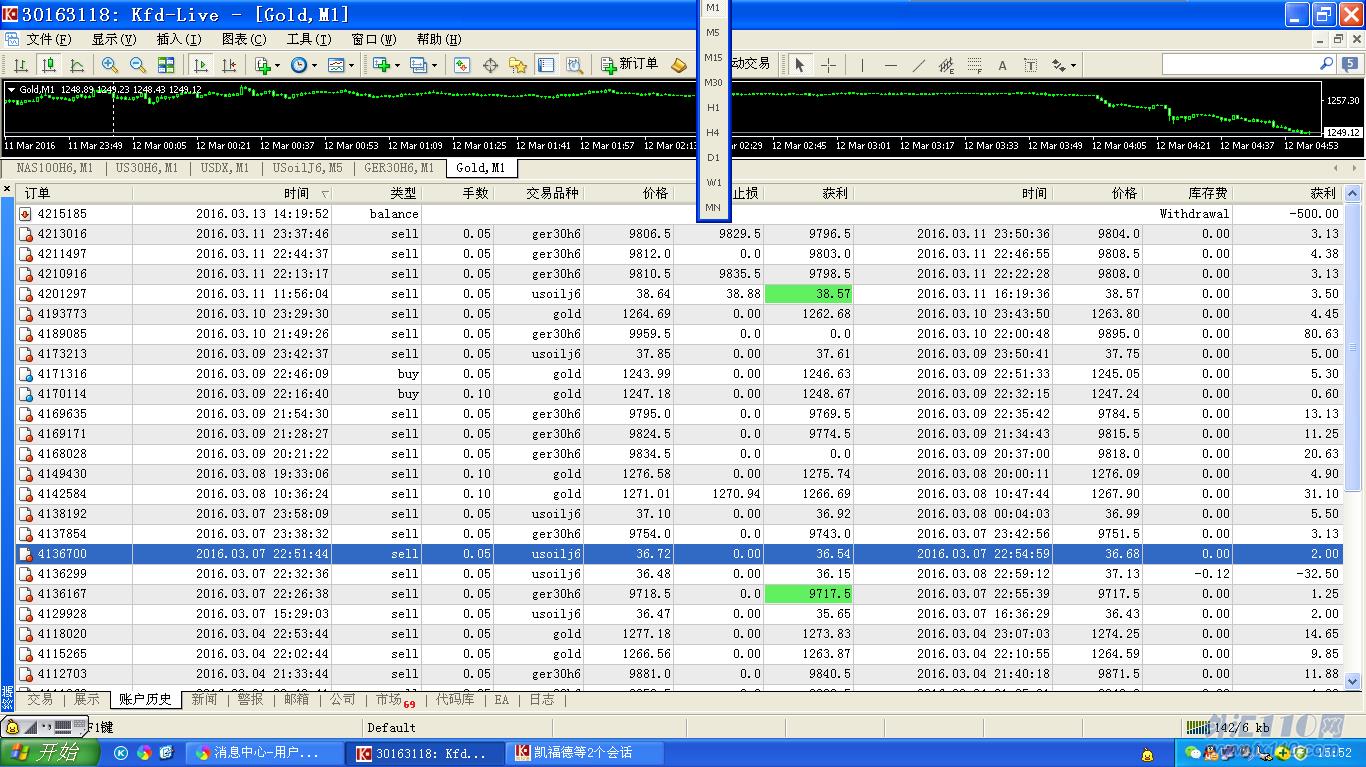Image resolution: width=1366 pixels, height=767 pixels.
Task: Select the M5 timeframe
Action: [713, 32]
